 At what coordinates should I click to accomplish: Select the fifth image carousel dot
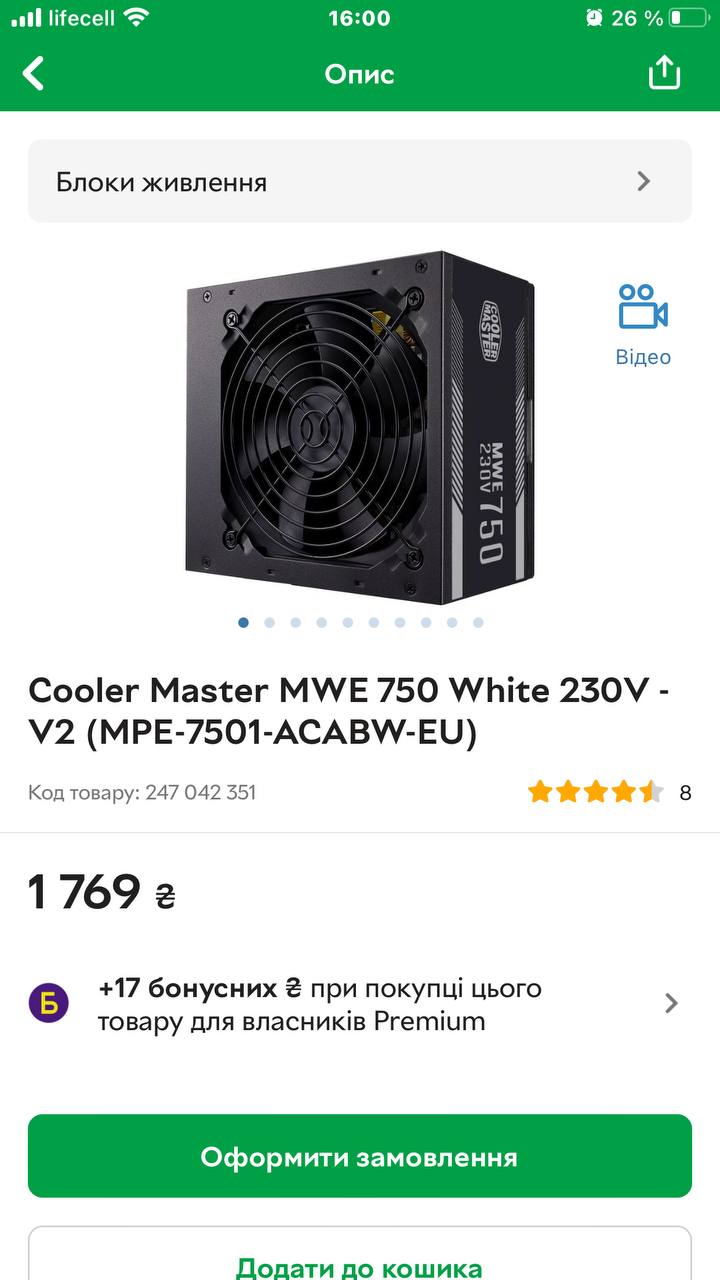tap(348, 622)
